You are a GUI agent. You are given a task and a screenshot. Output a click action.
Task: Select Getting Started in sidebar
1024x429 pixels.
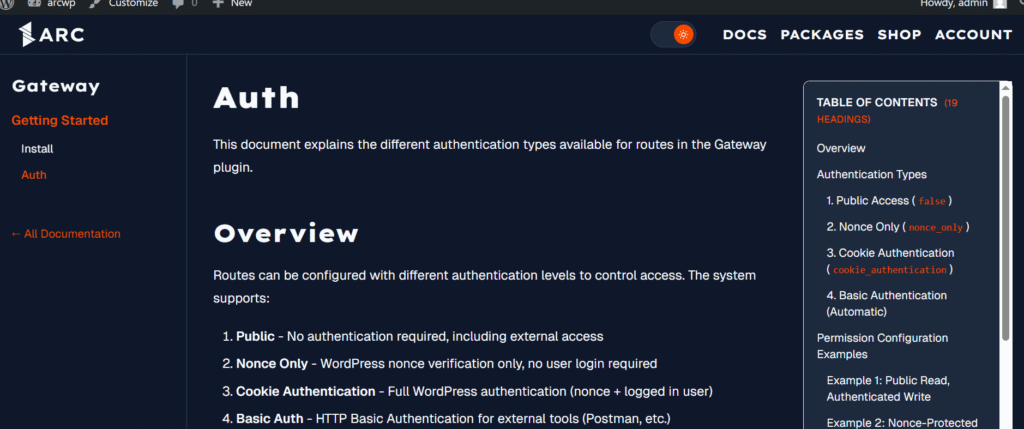click(x=60, y=121)
